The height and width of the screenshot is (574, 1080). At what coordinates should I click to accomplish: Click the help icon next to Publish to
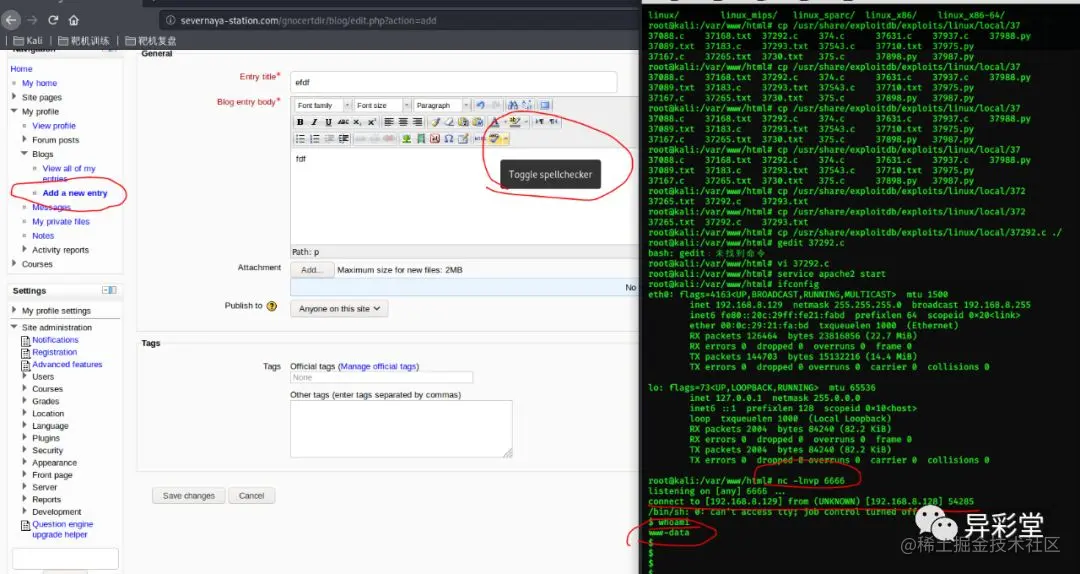271,306
